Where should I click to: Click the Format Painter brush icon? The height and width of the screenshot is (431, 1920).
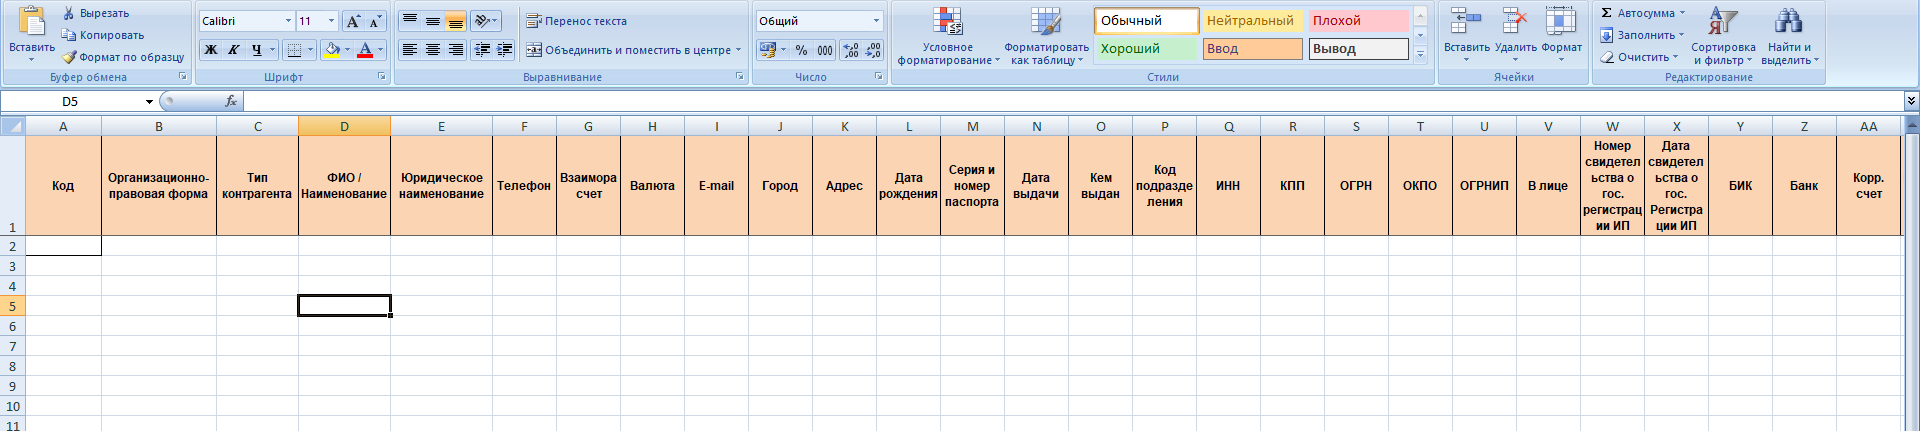pos(69,57)
